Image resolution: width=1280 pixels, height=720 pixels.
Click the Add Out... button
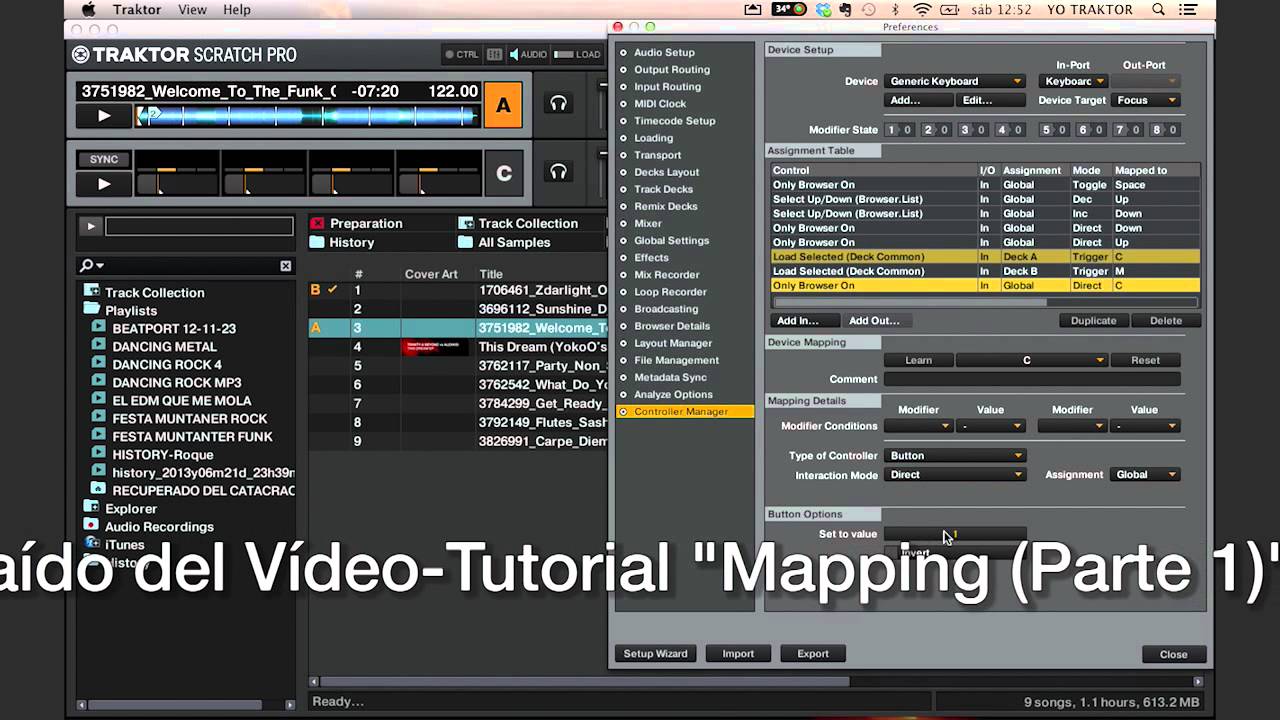coord(874,321)
